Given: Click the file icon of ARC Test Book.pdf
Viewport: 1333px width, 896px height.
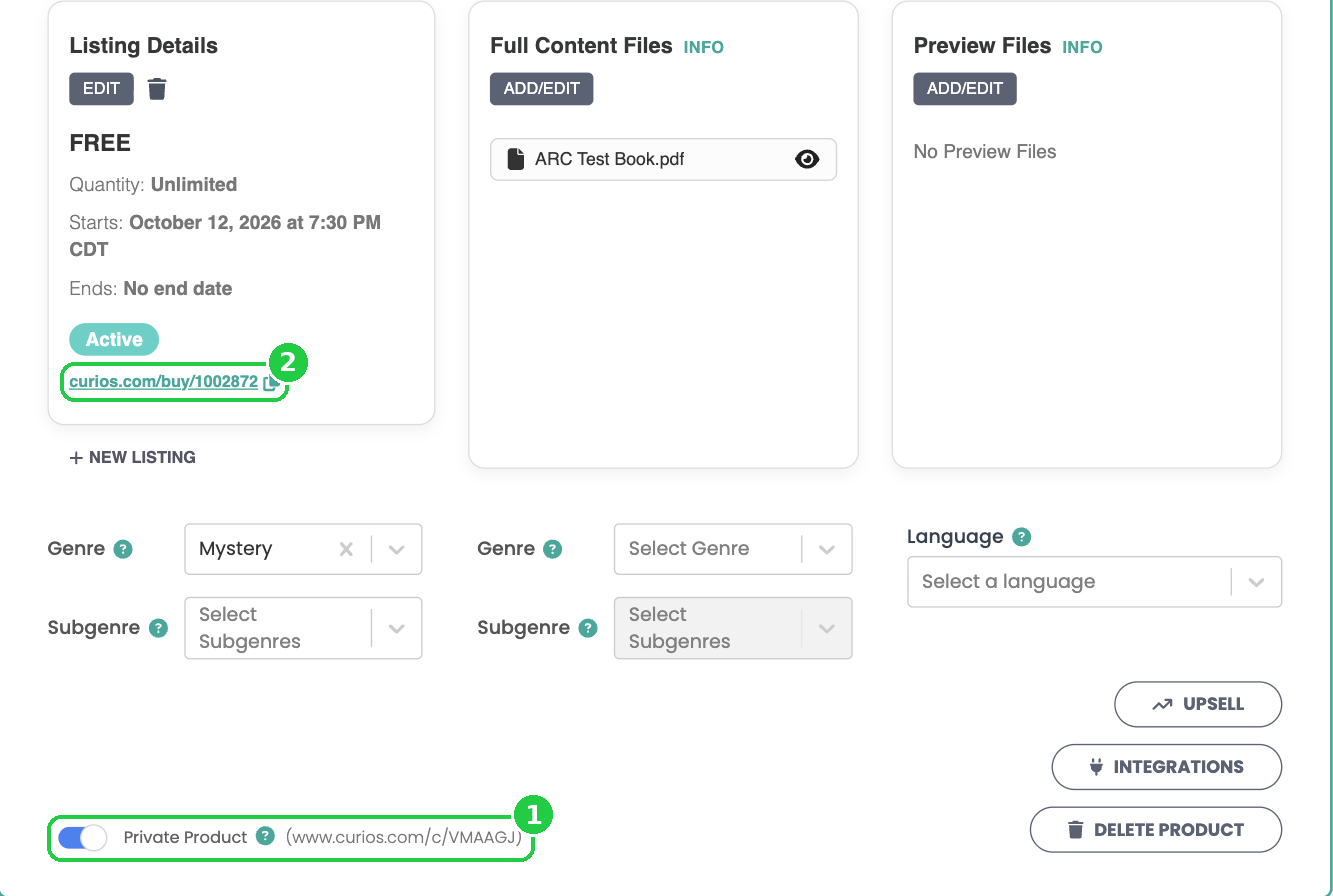Looking at the screenshot, I should [x=516, y=159].
